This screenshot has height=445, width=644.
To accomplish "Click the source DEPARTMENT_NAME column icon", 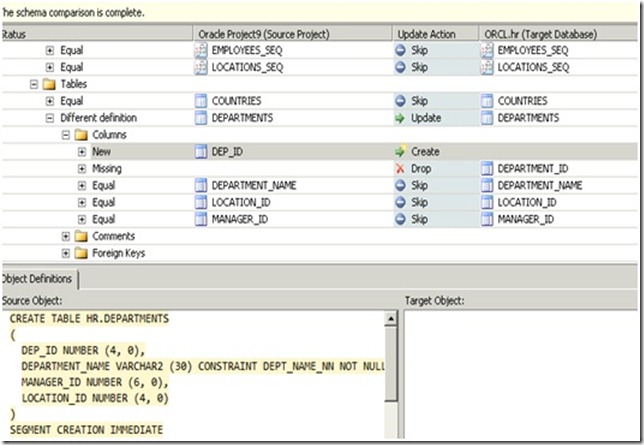I will click(x=200, y=185).
